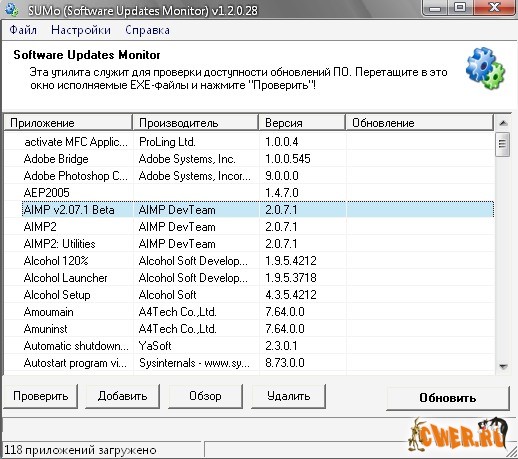Select the Amuninst row
The image size is (518, 459).
[x=249, y=329]
